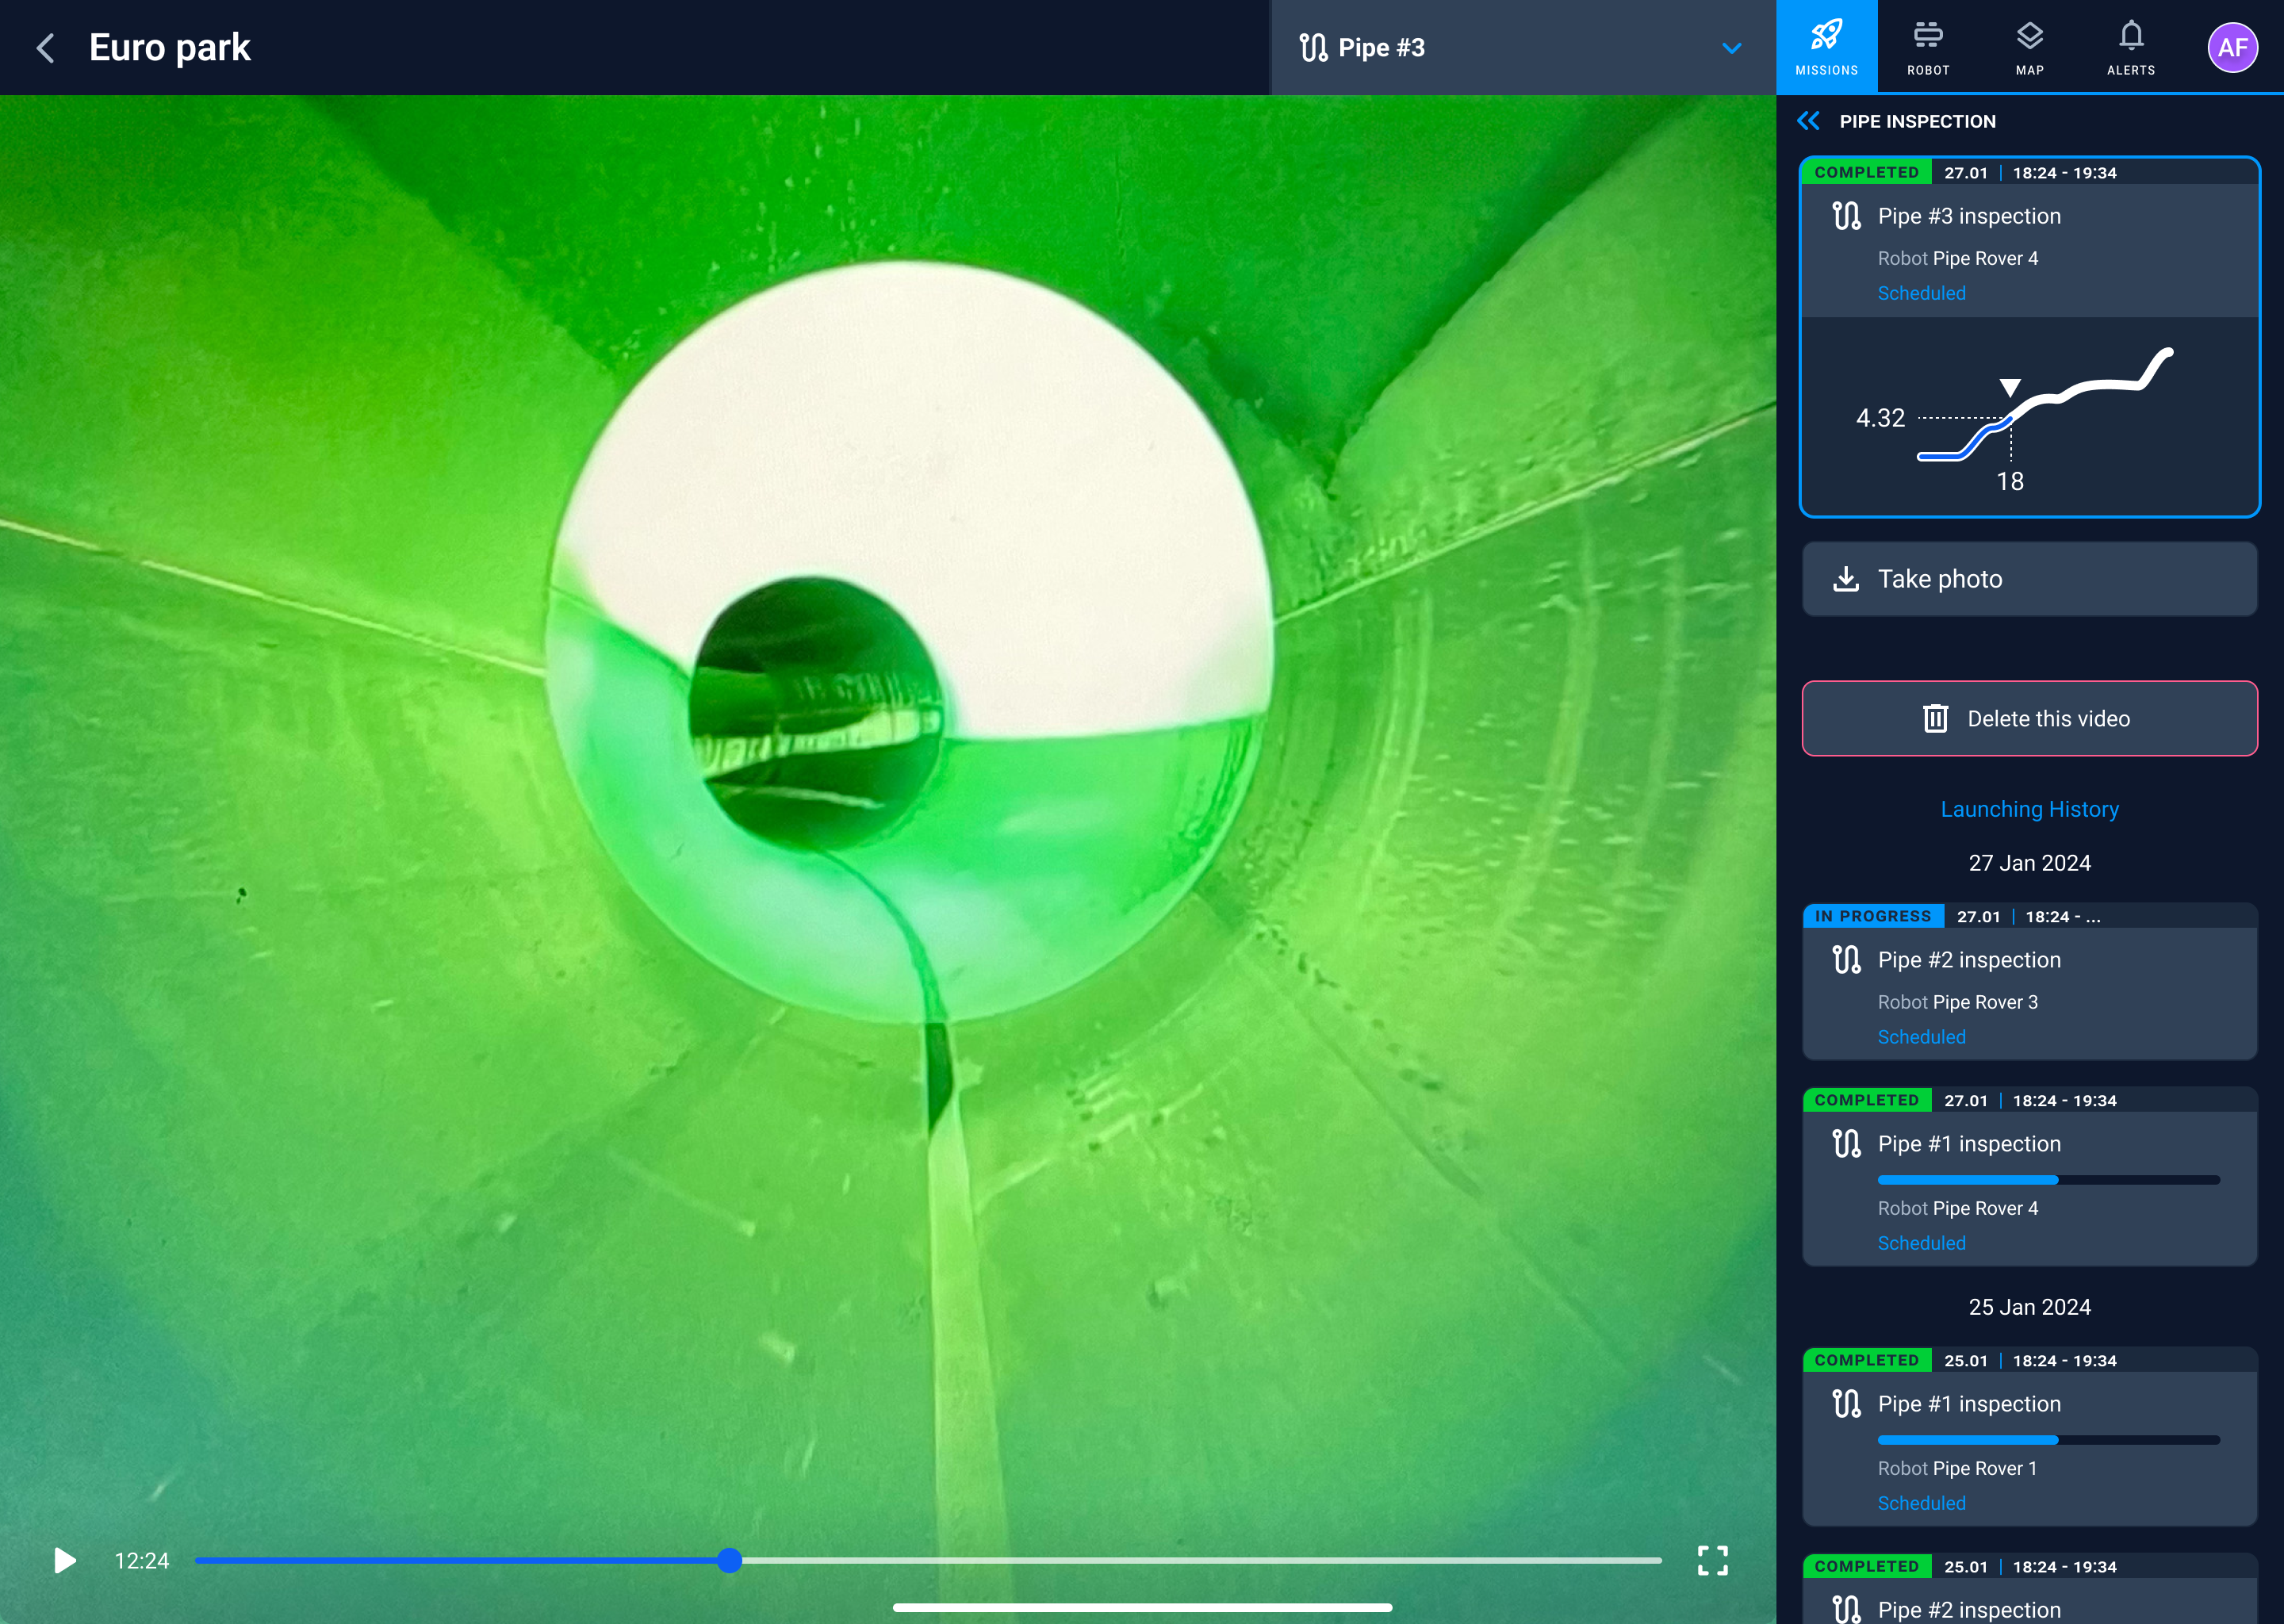Open the Map layers icon
Image resolution: width=2284 pixels, height=1624 pixels.
(2029, 47)
